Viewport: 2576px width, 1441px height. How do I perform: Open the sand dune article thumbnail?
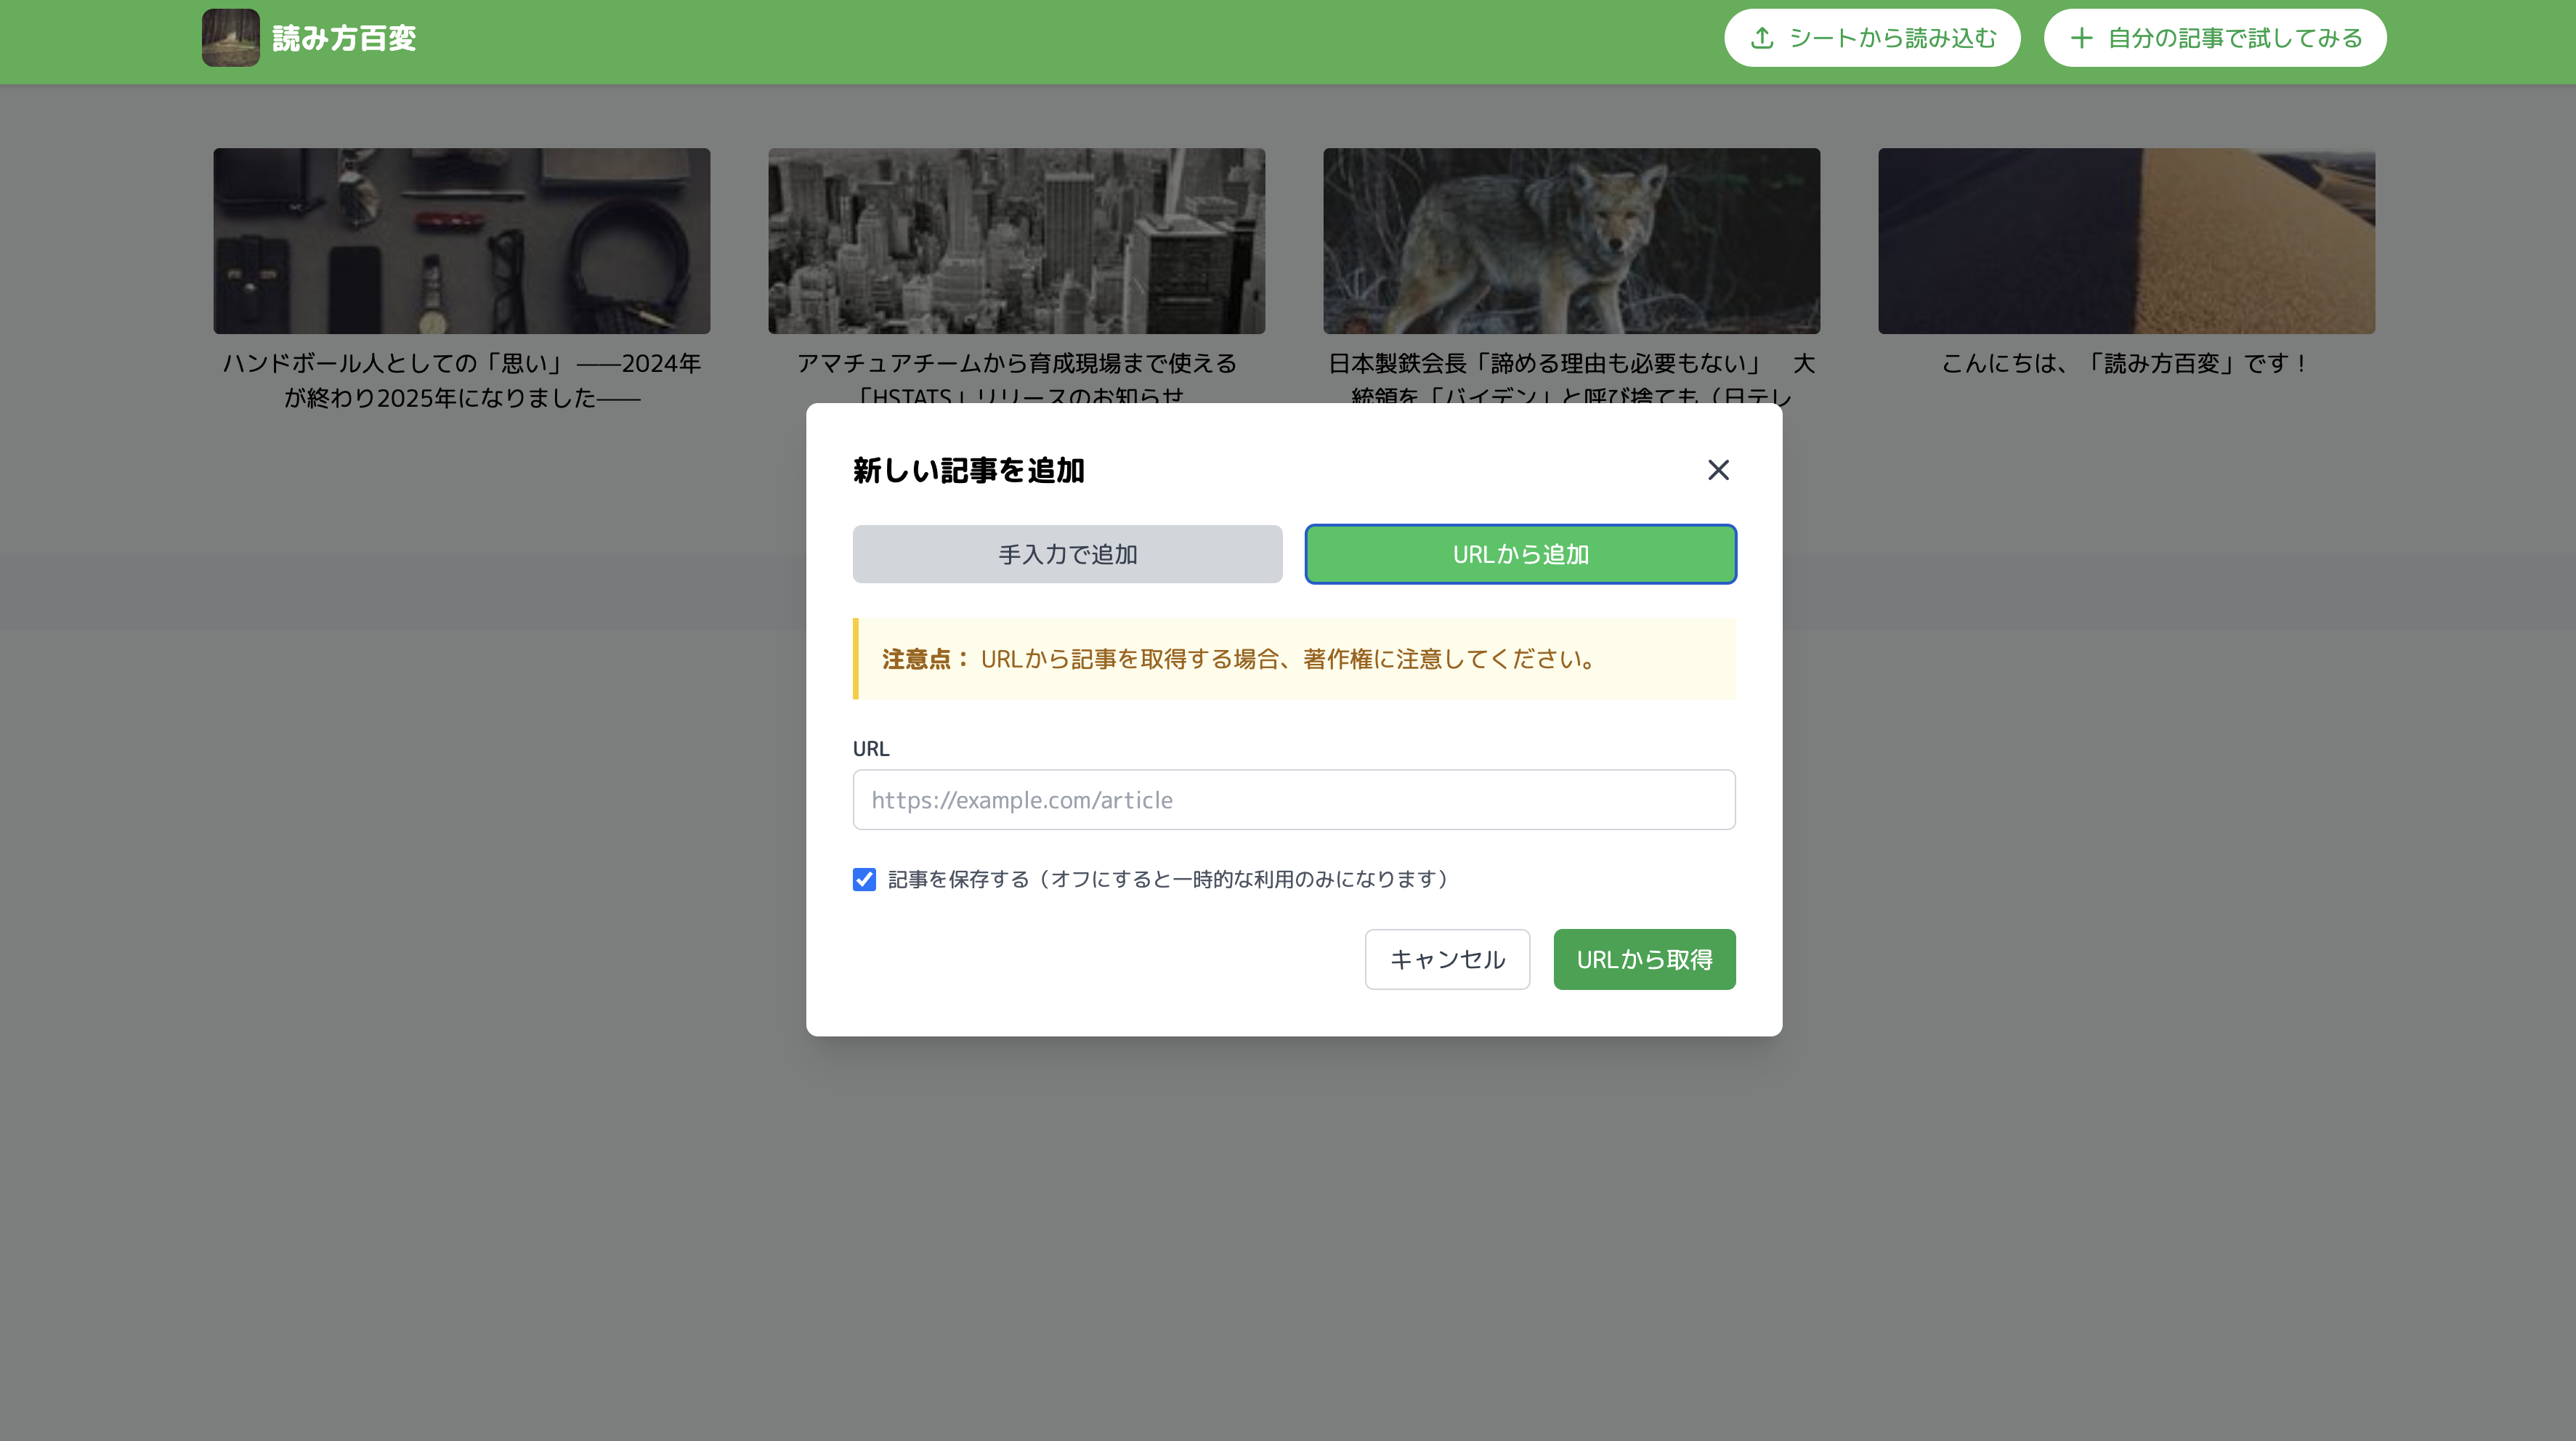click(x=2126, y=241)
